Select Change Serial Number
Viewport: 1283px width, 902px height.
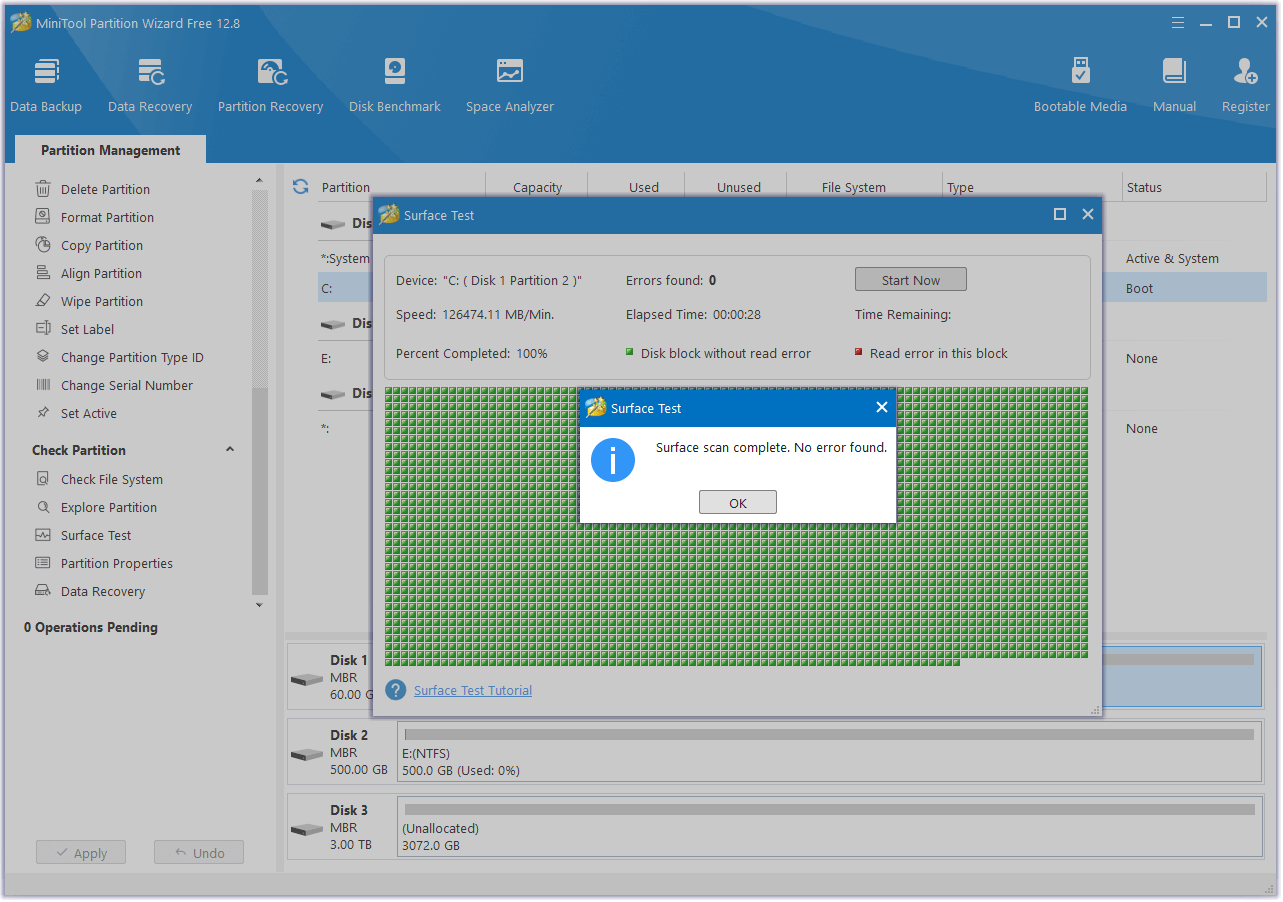(x=126, y=385)
